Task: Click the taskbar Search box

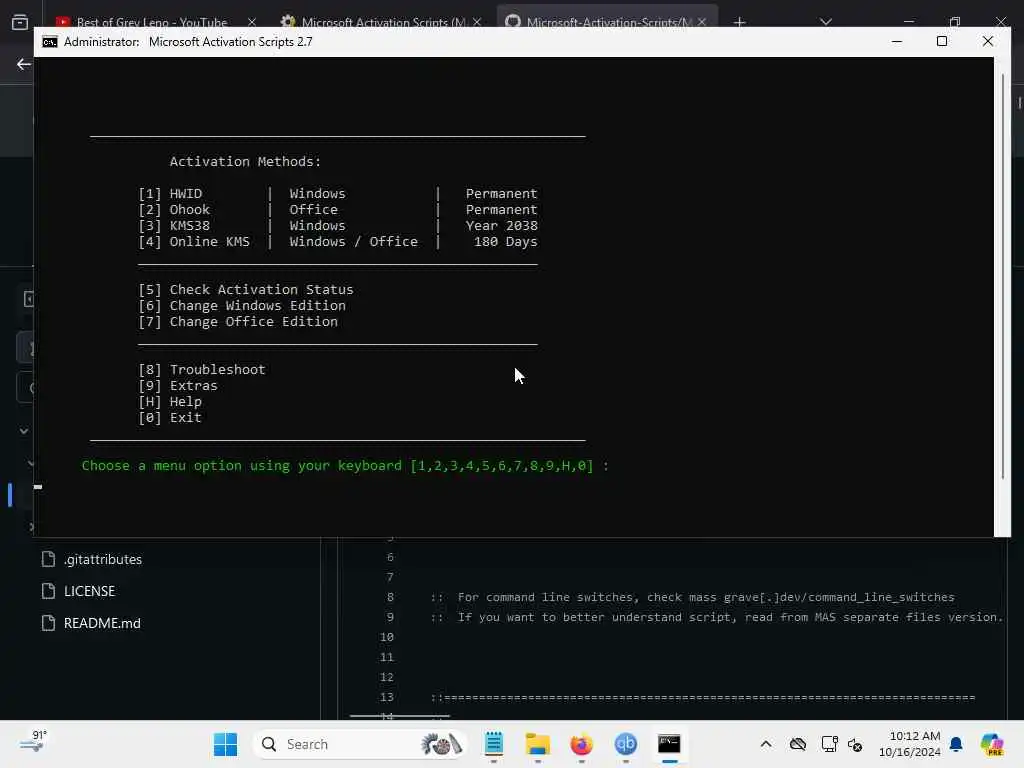Action: pyautogui.click(x=358, y=744)
